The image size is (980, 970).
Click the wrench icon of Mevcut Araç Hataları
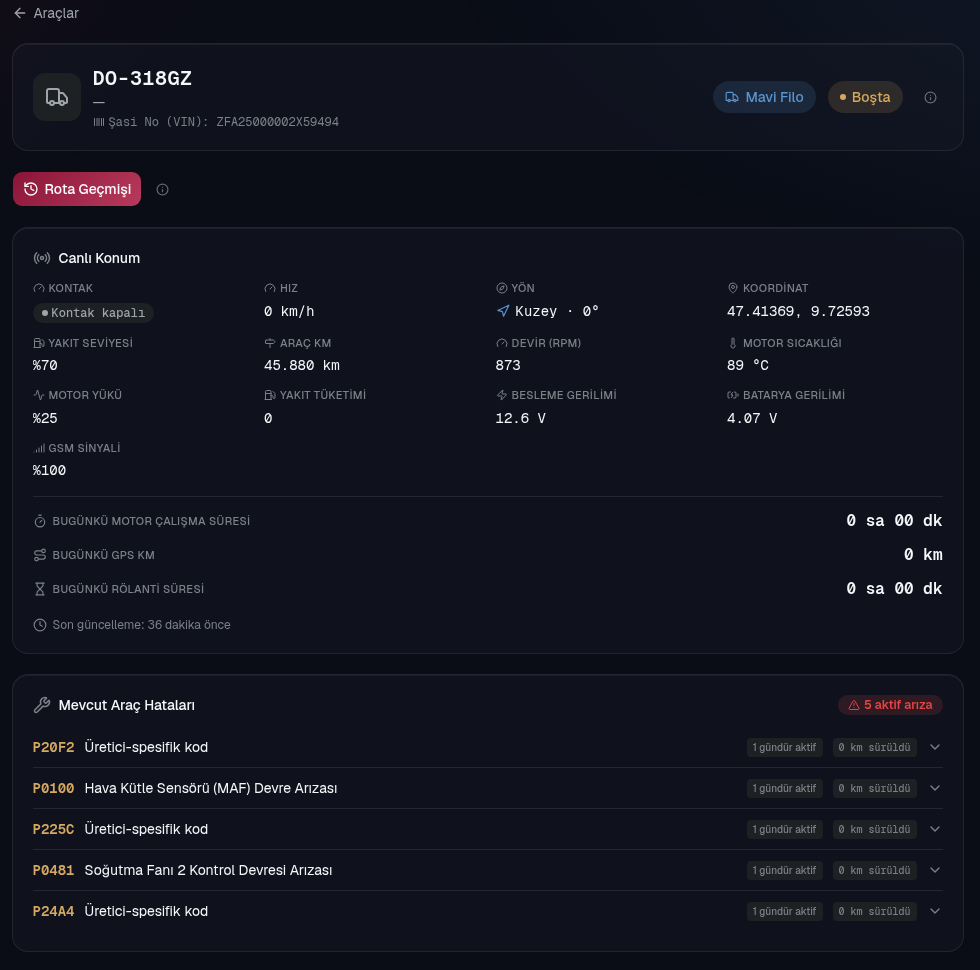coord(42,705)
